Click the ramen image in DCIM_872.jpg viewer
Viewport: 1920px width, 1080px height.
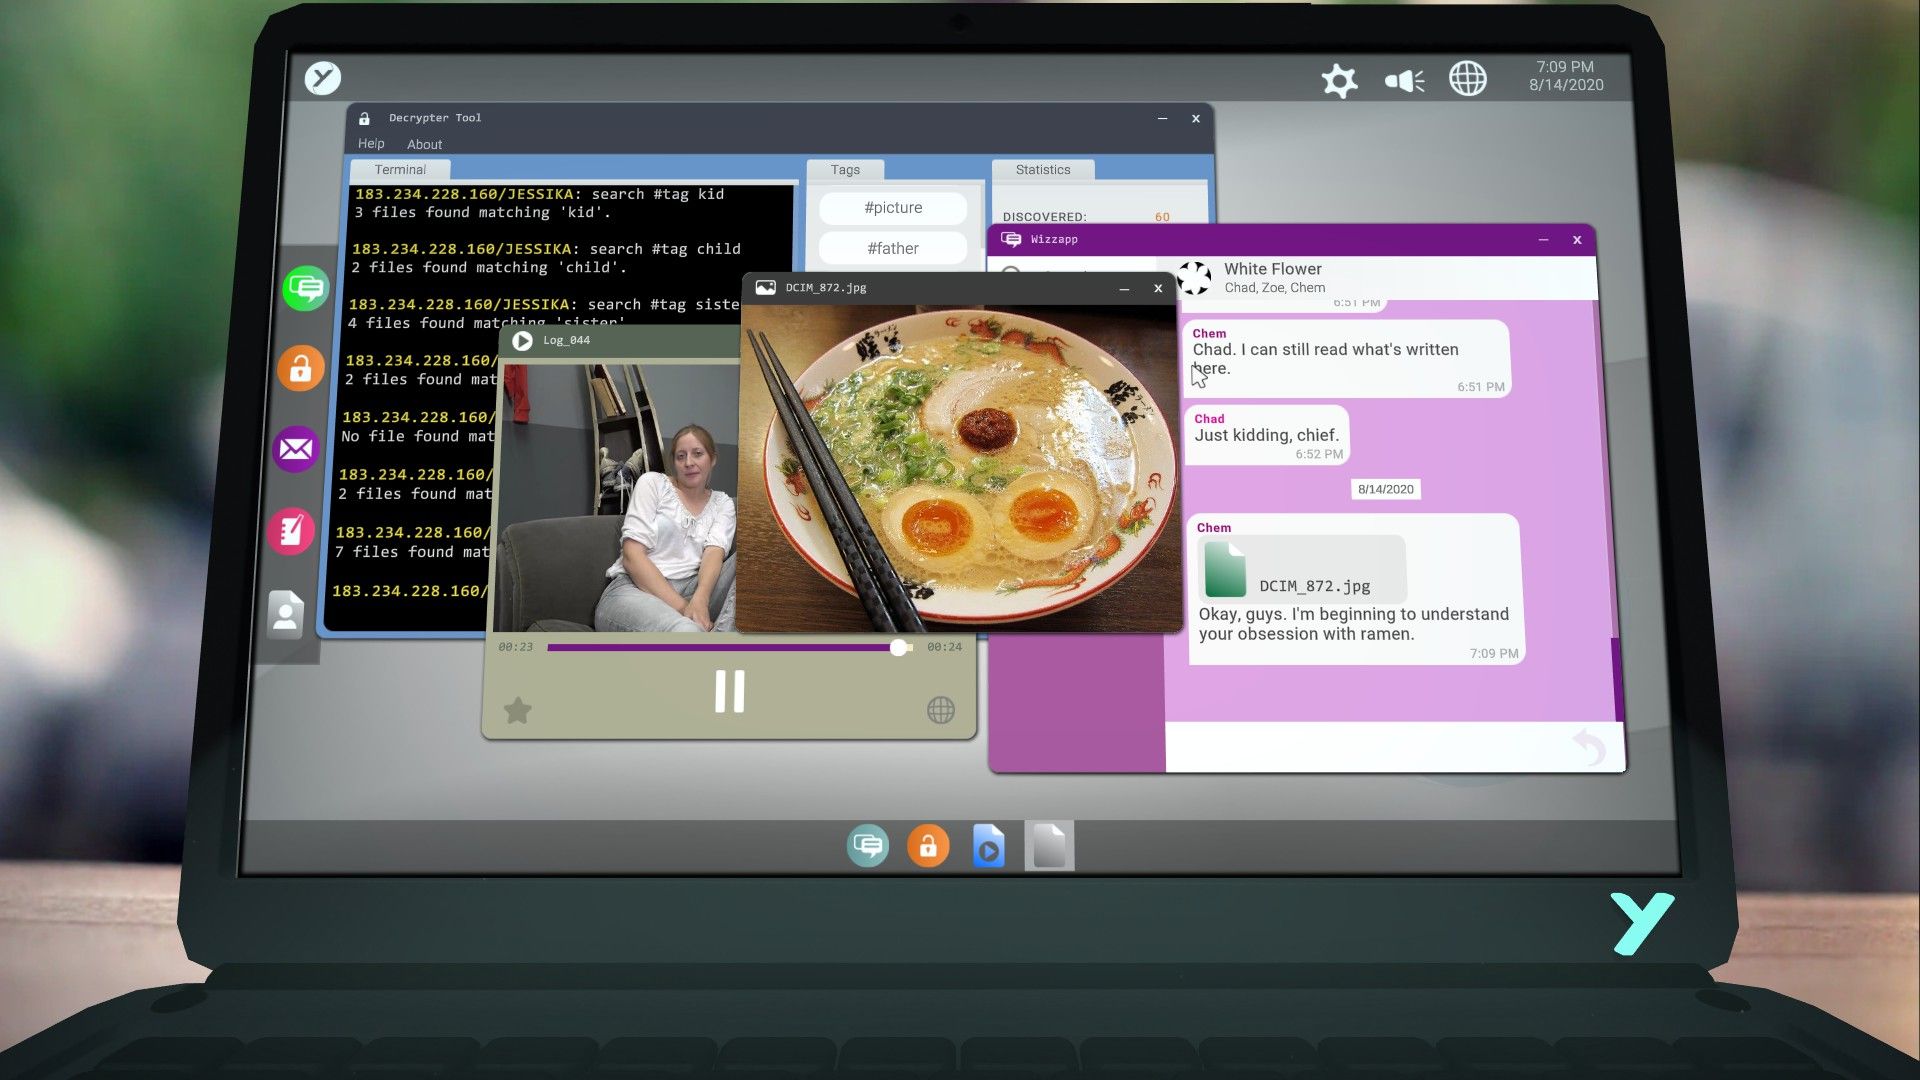tap(960, 468)
